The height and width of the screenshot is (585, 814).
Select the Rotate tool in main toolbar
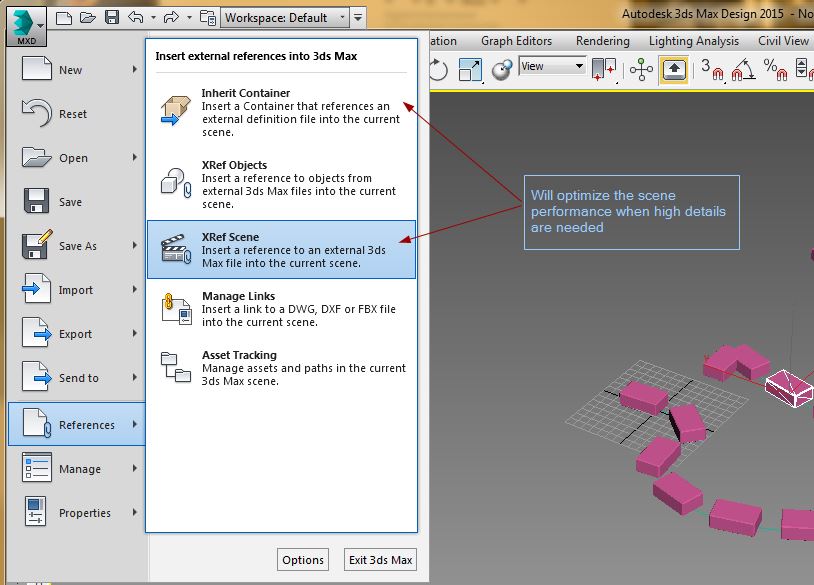[x=439, y=70]
